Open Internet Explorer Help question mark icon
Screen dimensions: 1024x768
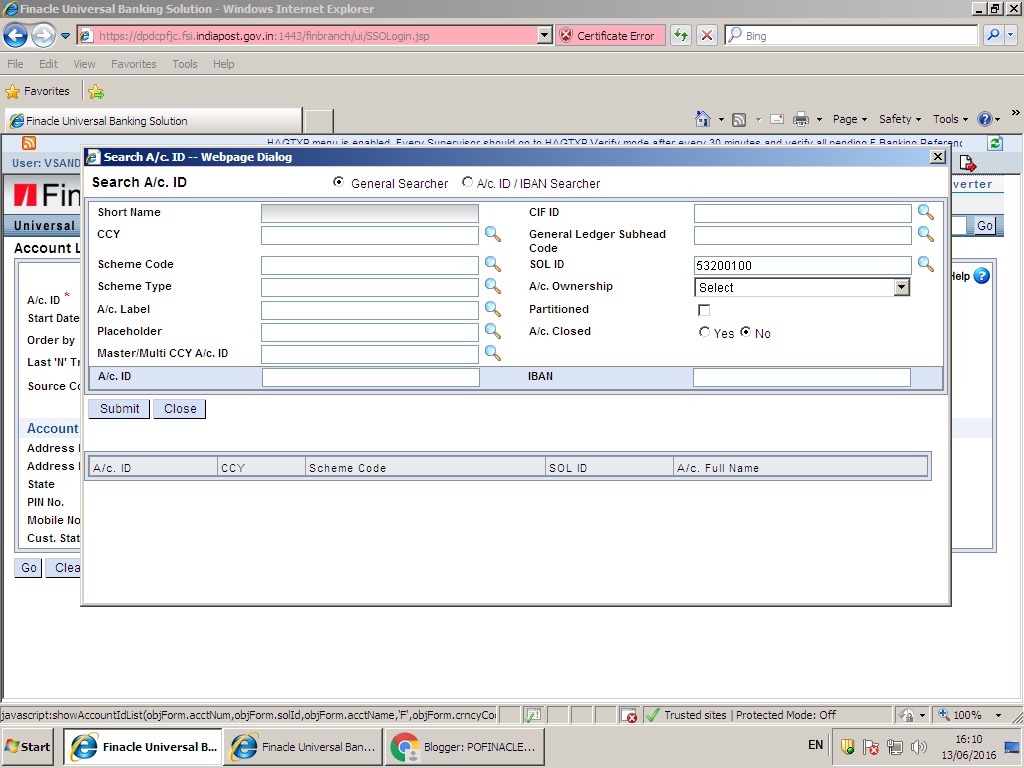coord(985,118)
